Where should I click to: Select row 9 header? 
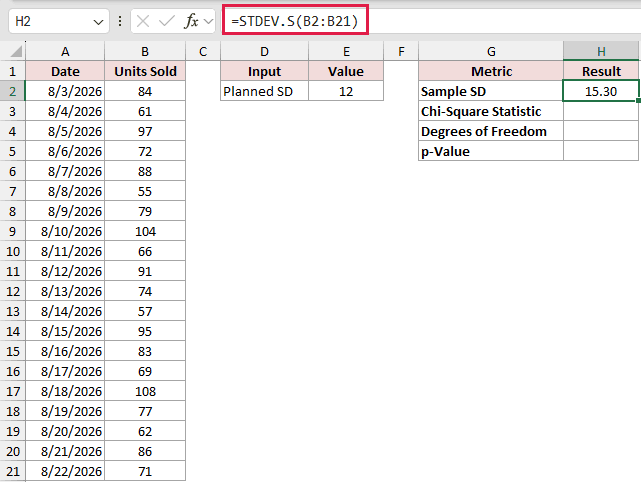click(13, 231)
